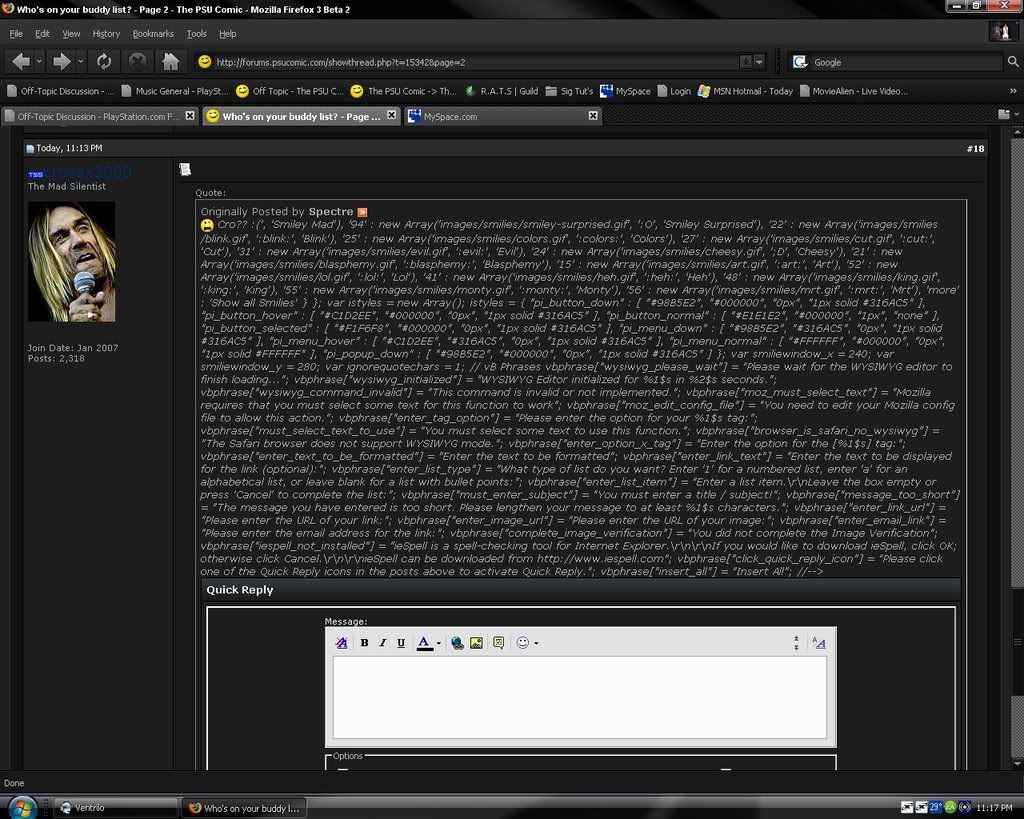
Task: Open search engine selector icon
Action: point(800,62)
